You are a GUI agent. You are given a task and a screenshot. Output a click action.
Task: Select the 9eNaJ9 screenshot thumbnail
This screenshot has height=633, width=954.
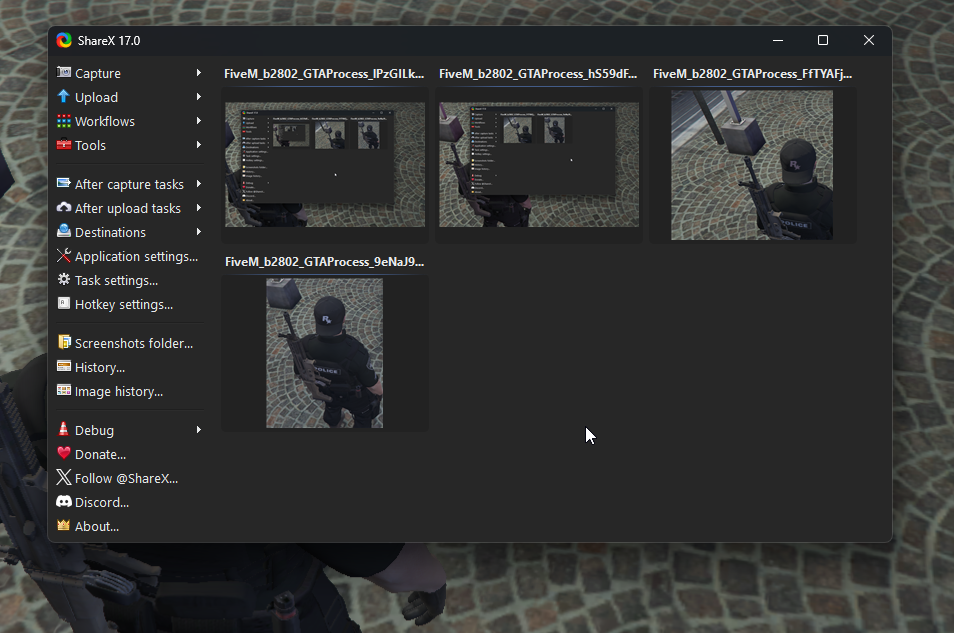[x=324, y=353]
